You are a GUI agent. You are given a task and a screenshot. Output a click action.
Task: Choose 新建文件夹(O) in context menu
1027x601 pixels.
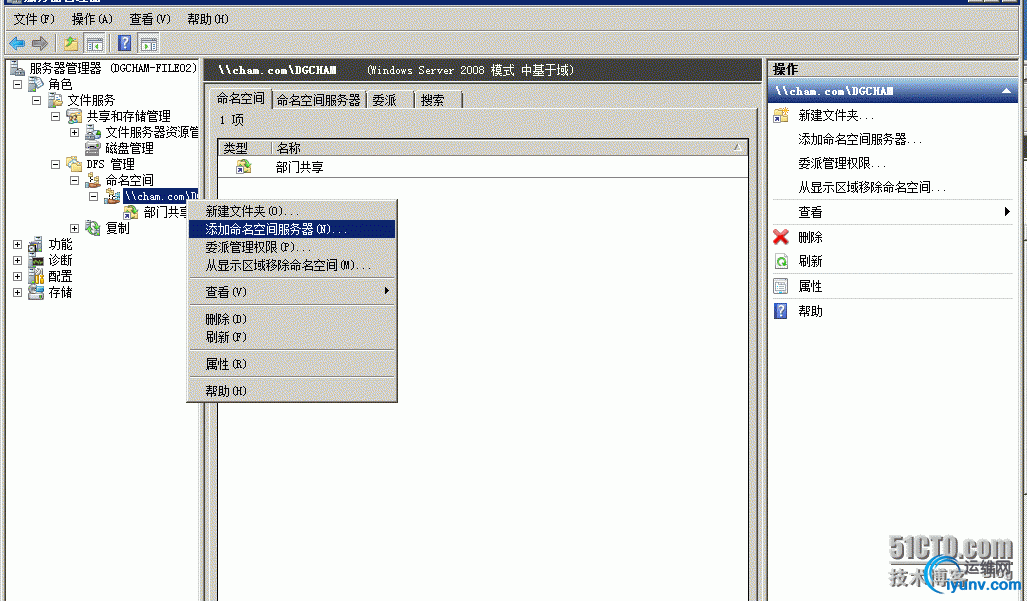pyautogui.click(x=292, y=211)
